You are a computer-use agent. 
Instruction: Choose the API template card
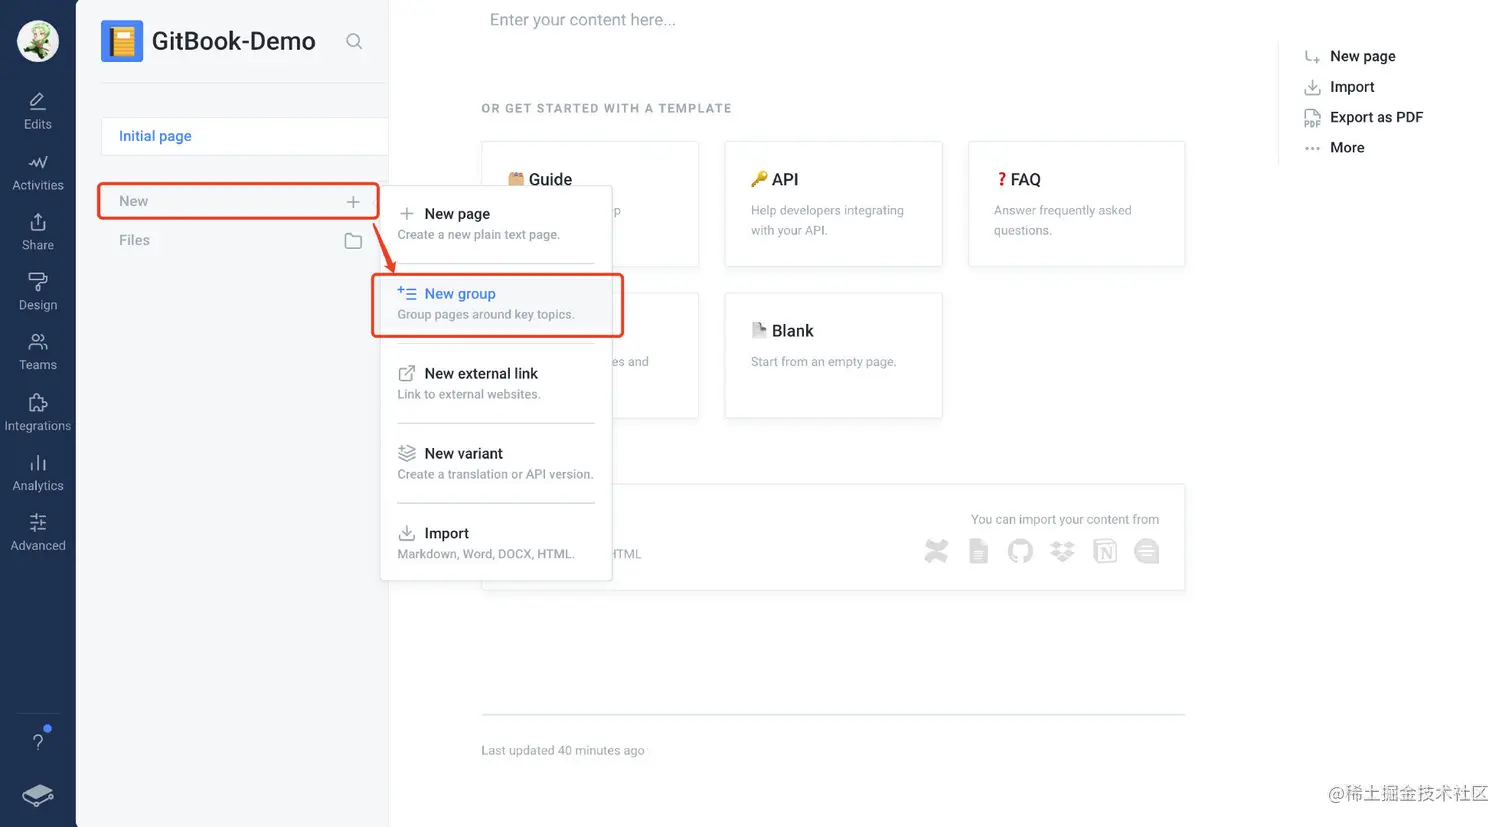point(833,204)
